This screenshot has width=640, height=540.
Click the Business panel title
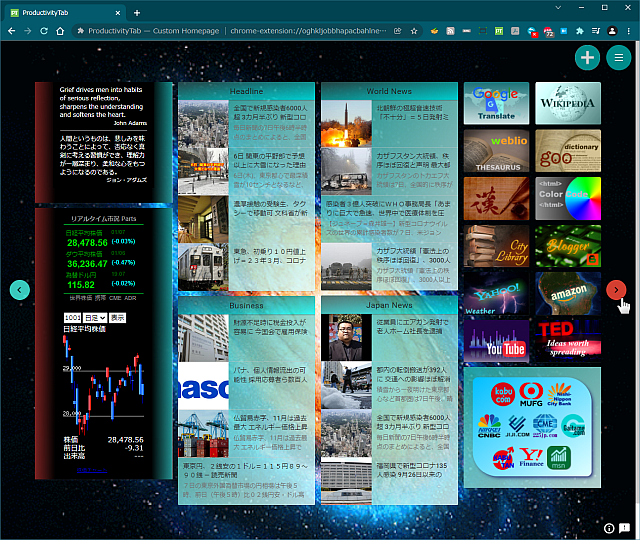coord(247,305)
